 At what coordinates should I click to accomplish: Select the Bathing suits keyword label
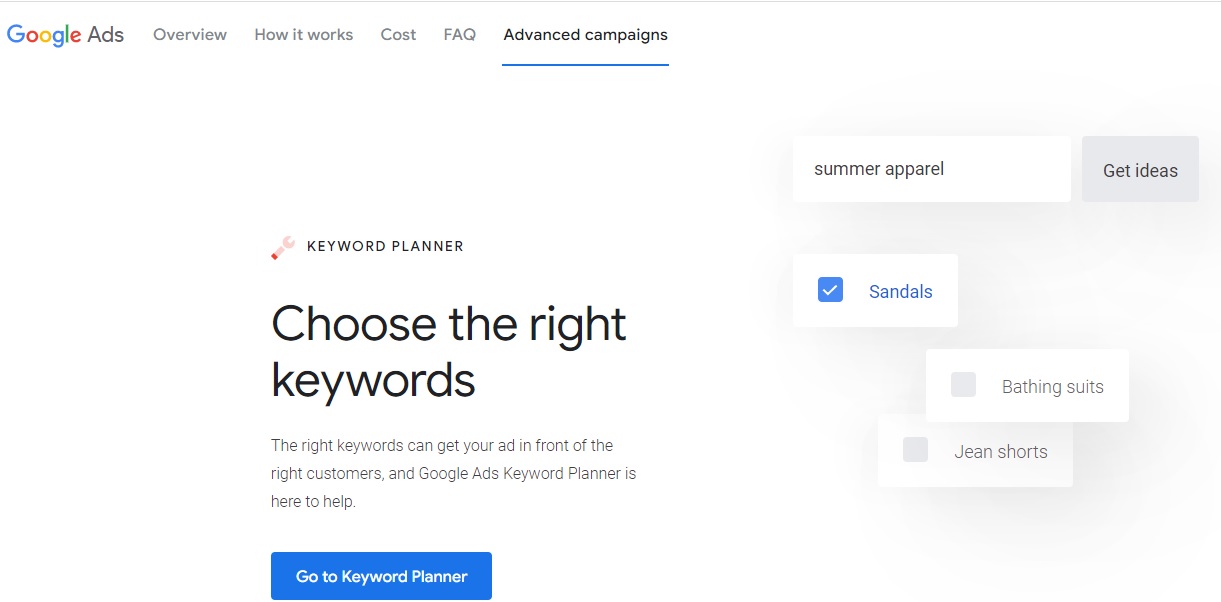click(1052, 387)
